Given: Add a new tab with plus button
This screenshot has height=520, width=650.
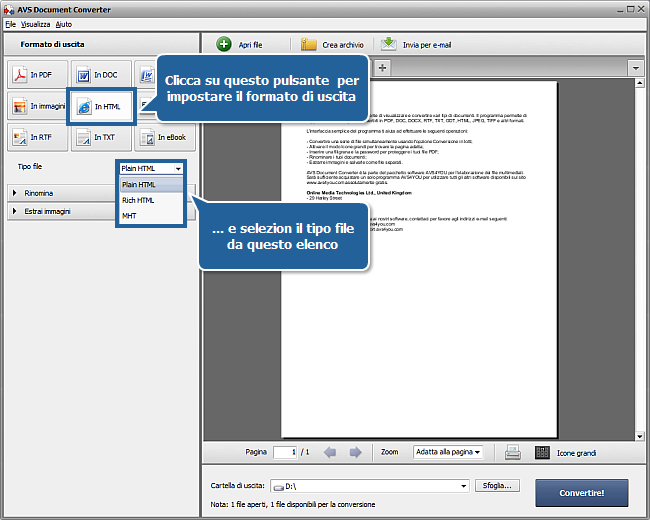Looking at the screenshot, I should 382,68.
